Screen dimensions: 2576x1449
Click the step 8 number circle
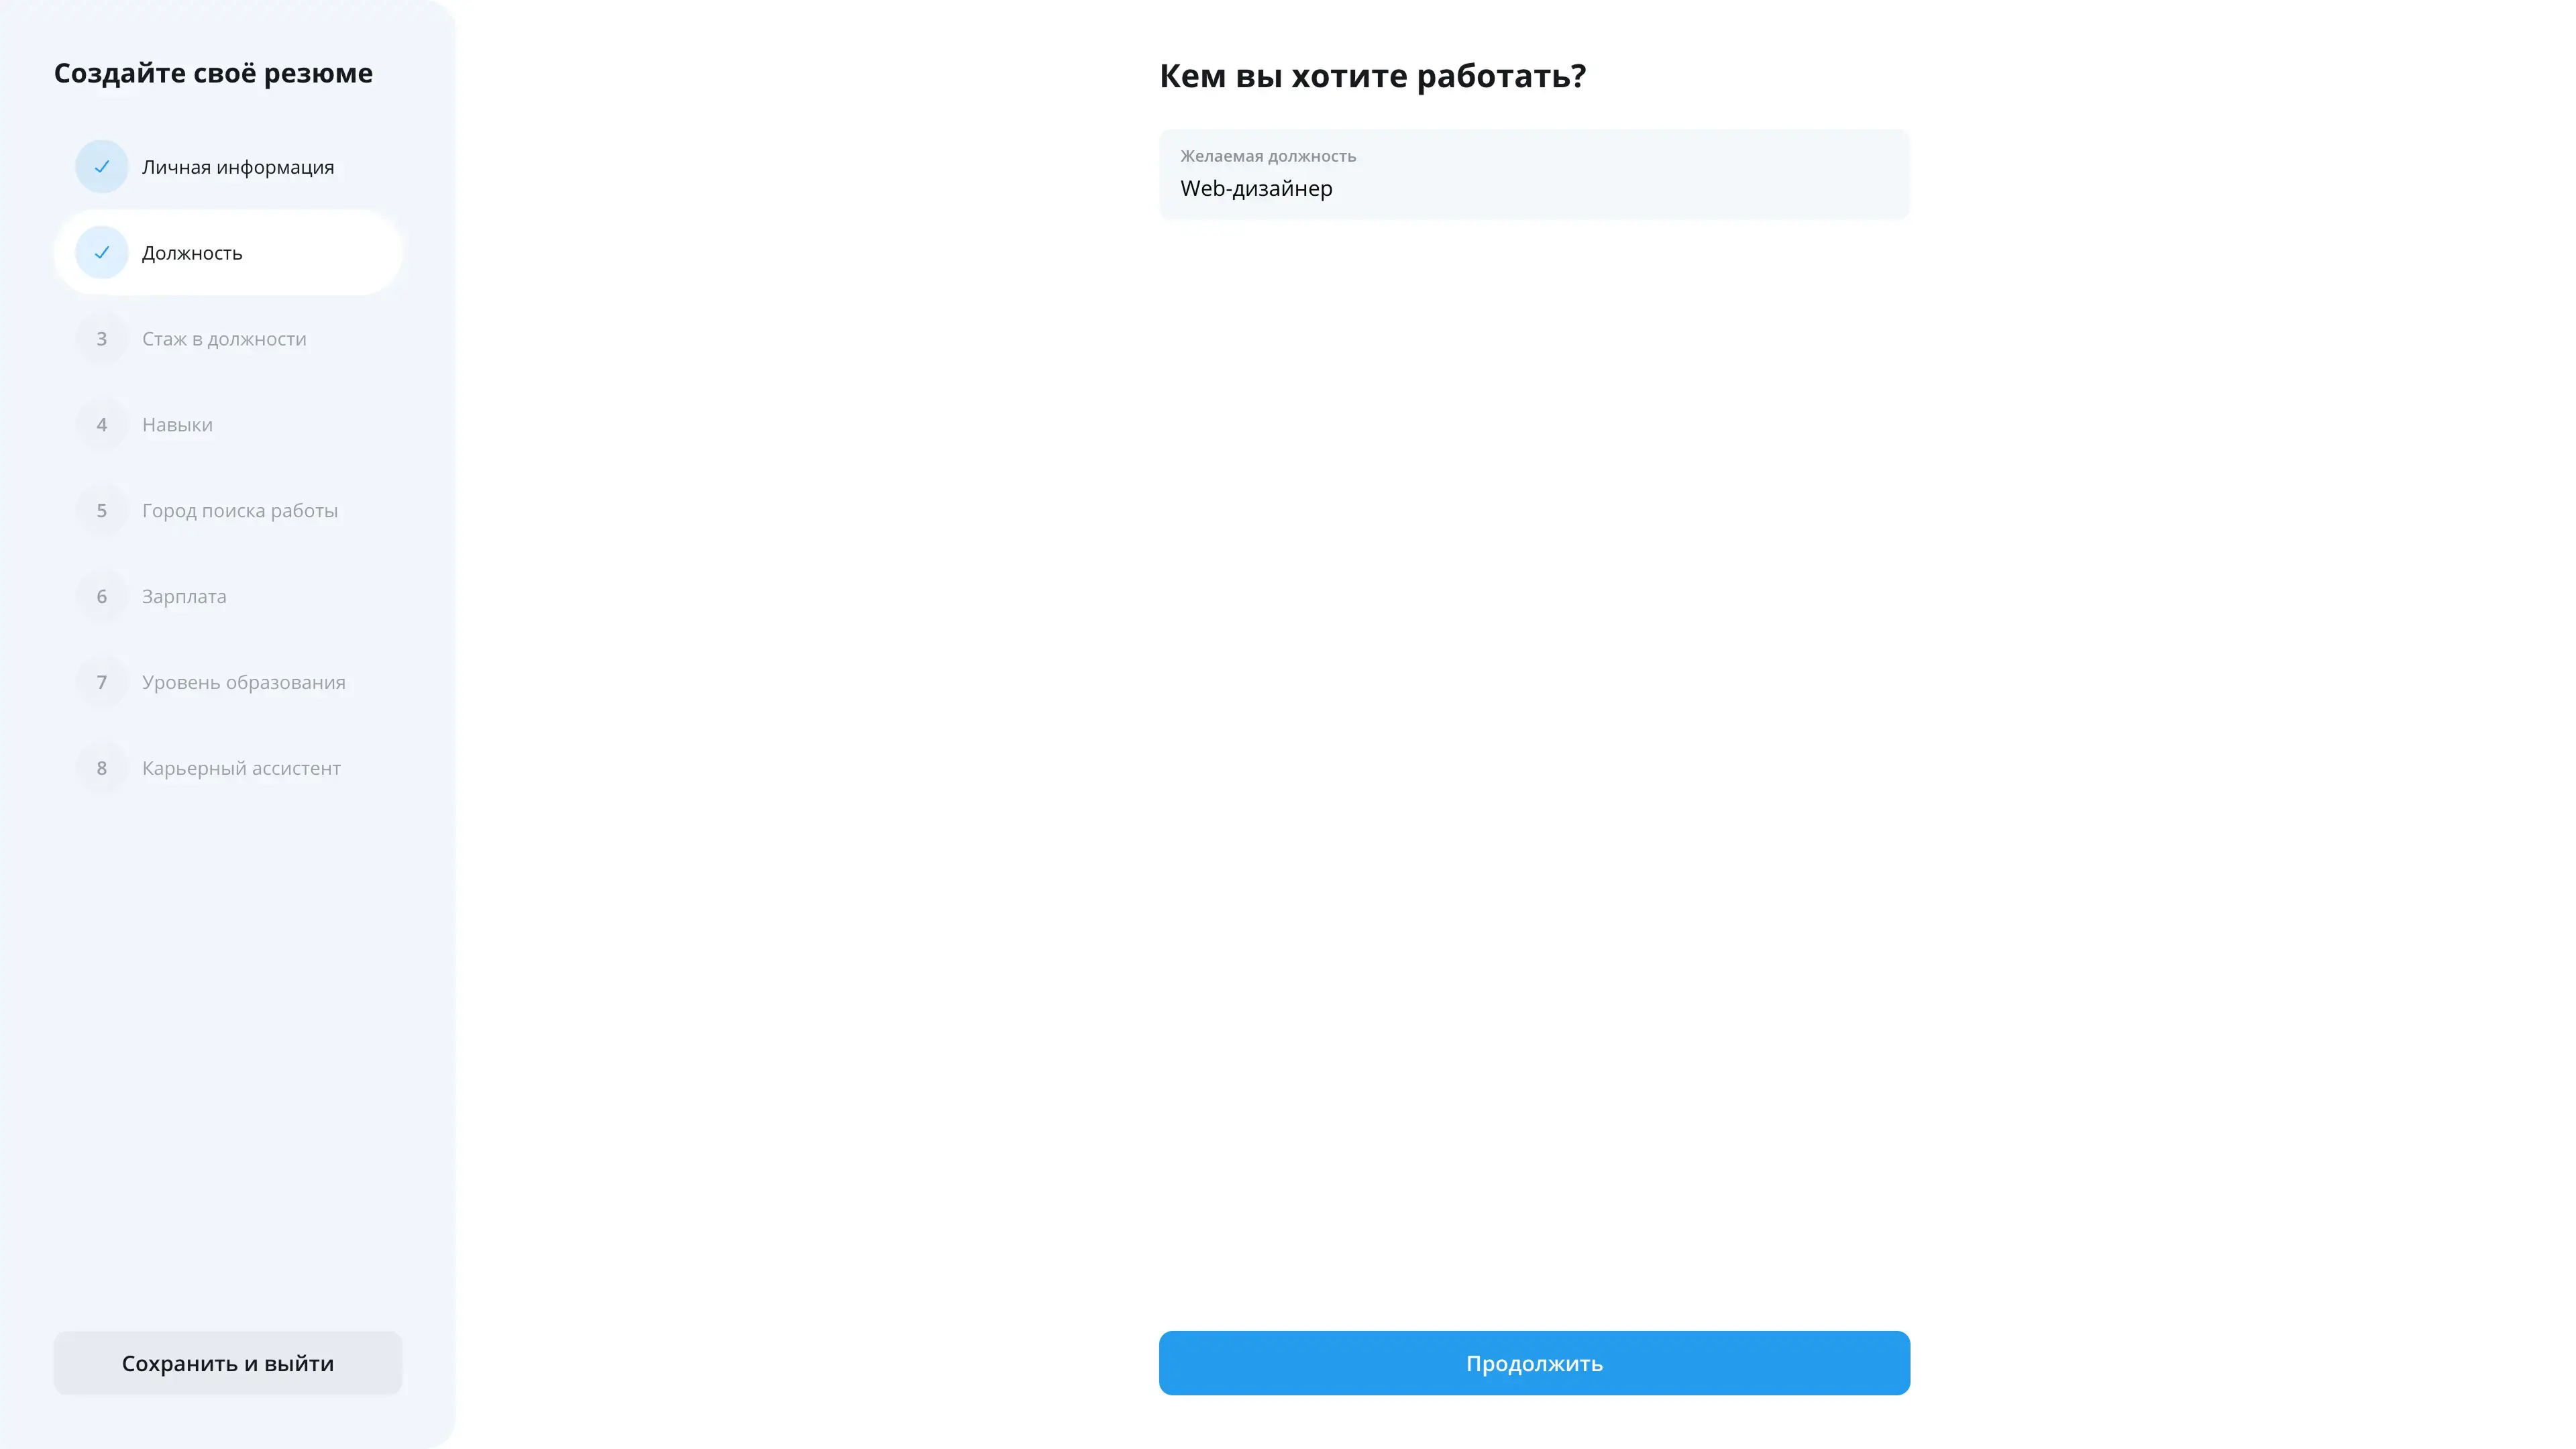[x=101, y=769]
